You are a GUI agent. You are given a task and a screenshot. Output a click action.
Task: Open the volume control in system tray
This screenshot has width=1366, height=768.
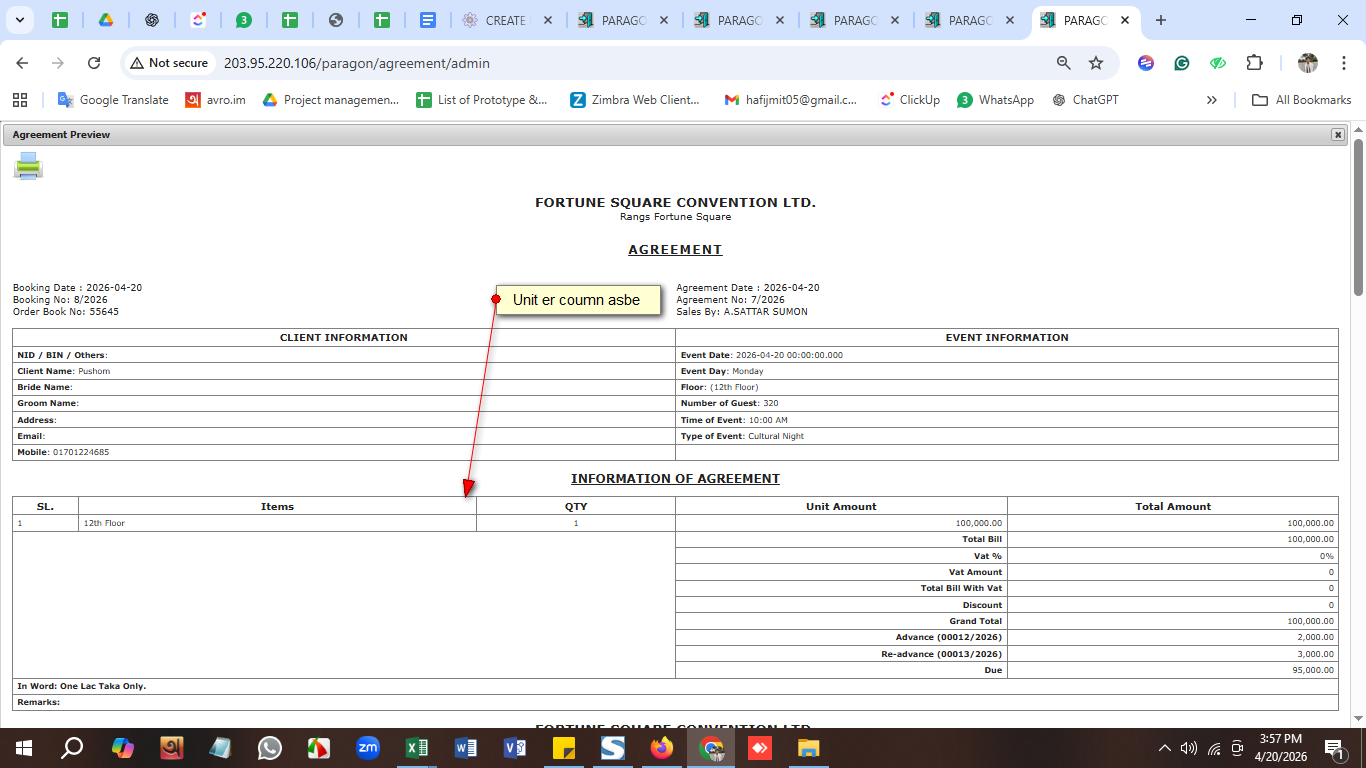tap(1189, 748)
